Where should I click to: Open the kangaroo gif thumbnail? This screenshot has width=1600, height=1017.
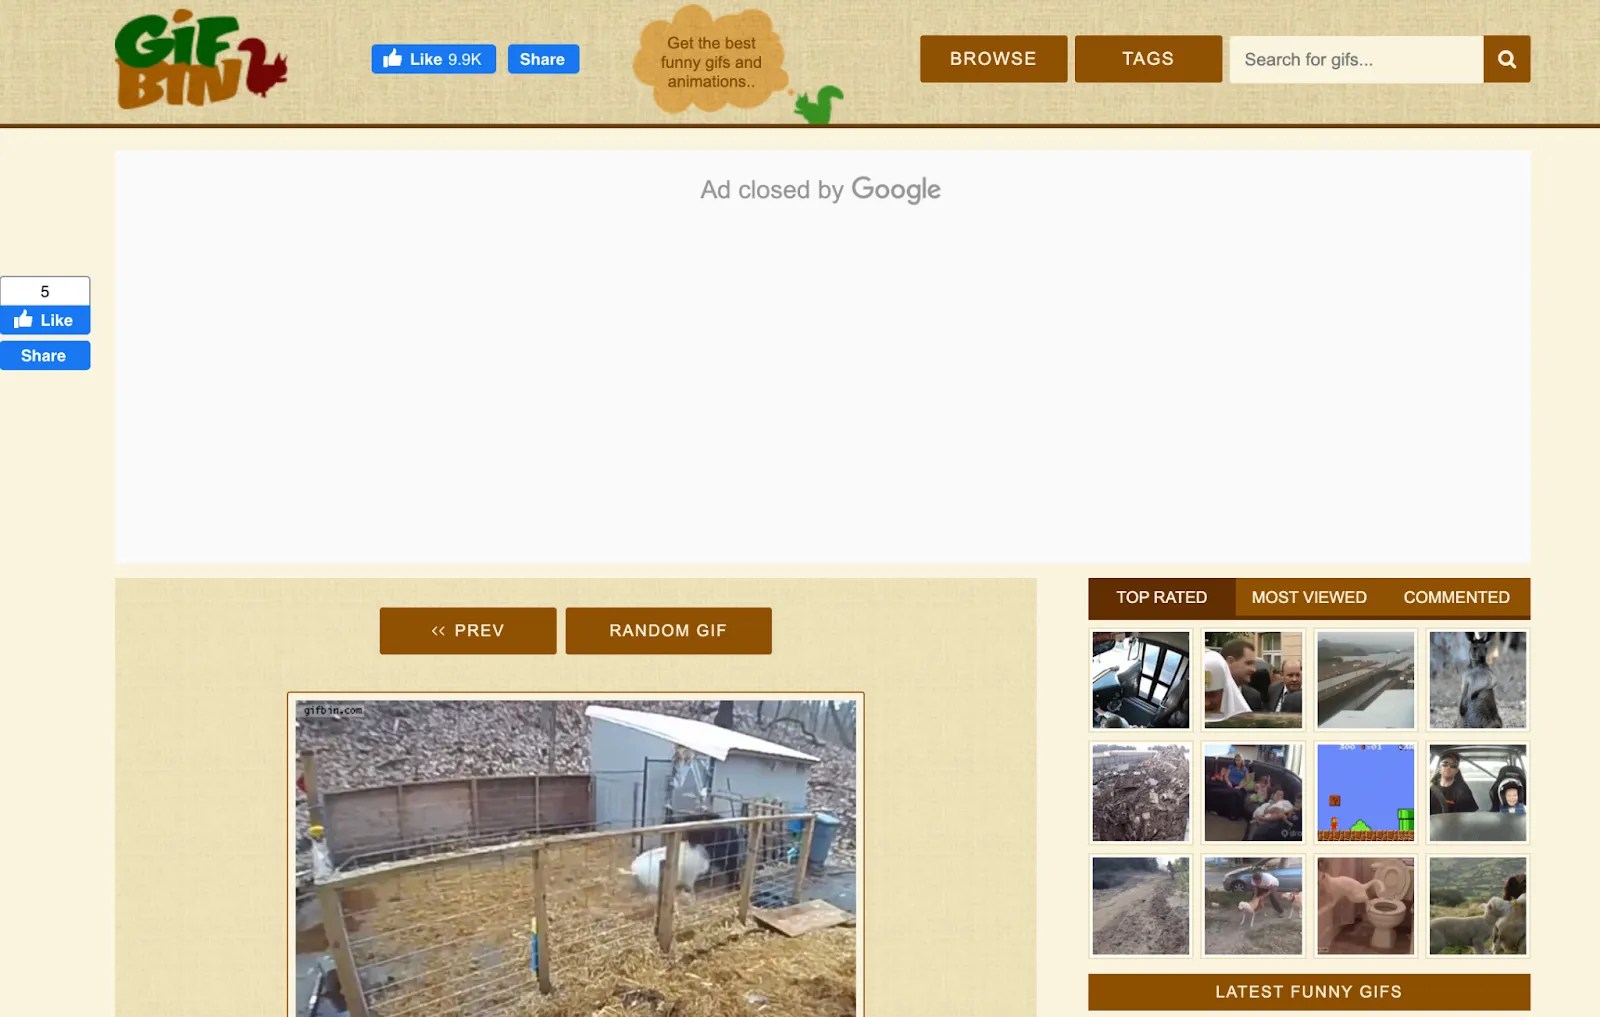(1477, 680)
